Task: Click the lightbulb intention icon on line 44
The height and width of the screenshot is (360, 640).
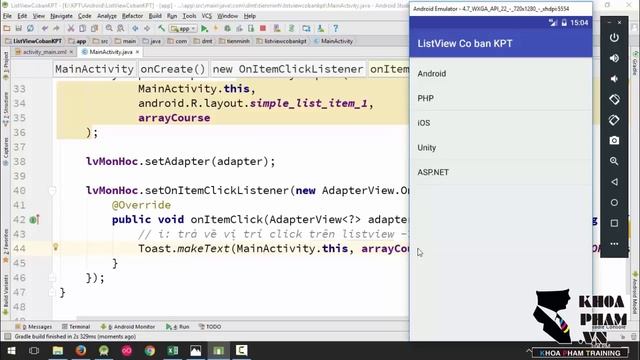Action: [x=56, y=247]
